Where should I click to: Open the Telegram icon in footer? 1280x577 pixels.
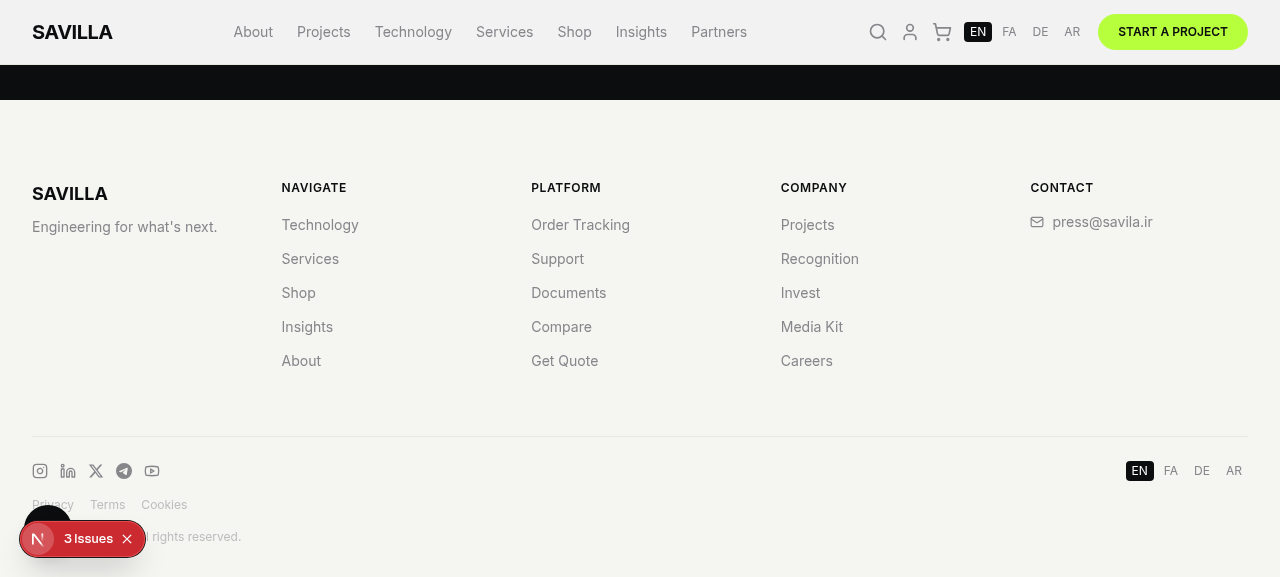(x=124, y=471)
